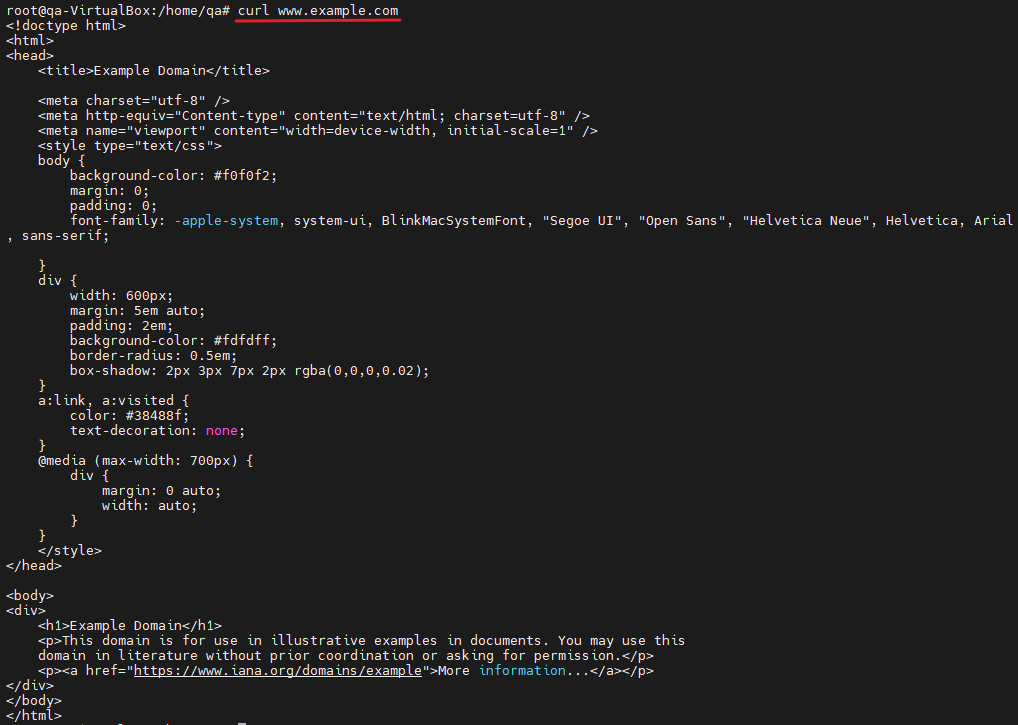Click the meta http-equiv Content-type line

[x=314, y=116]
